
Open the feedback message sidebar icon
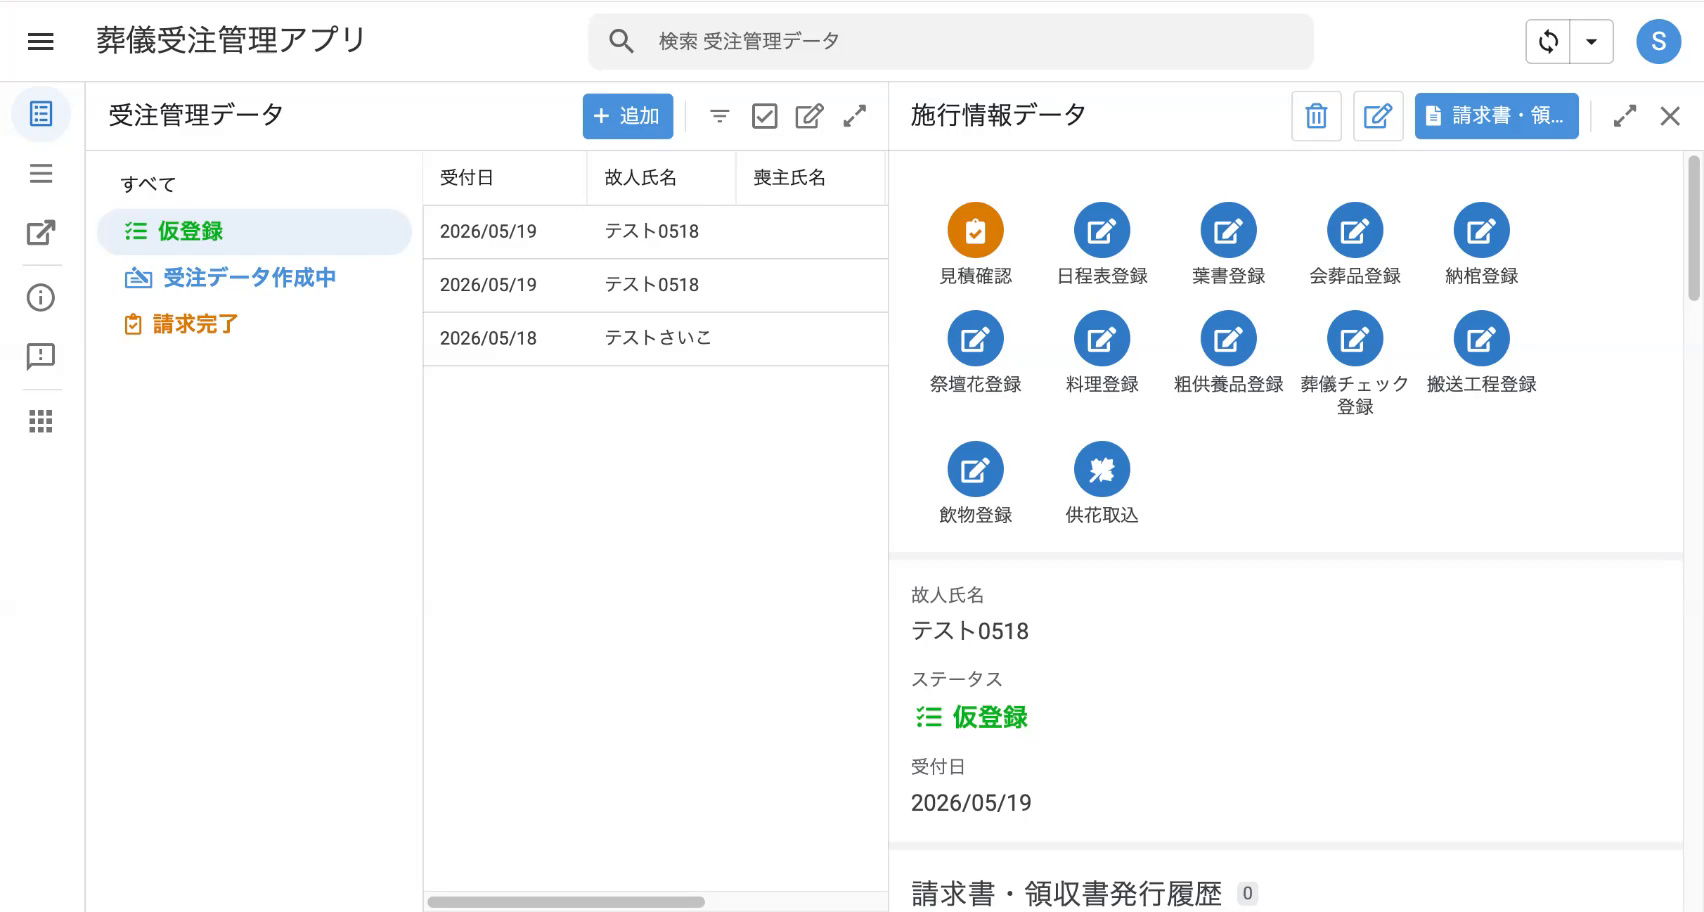[x=41, y=357]
